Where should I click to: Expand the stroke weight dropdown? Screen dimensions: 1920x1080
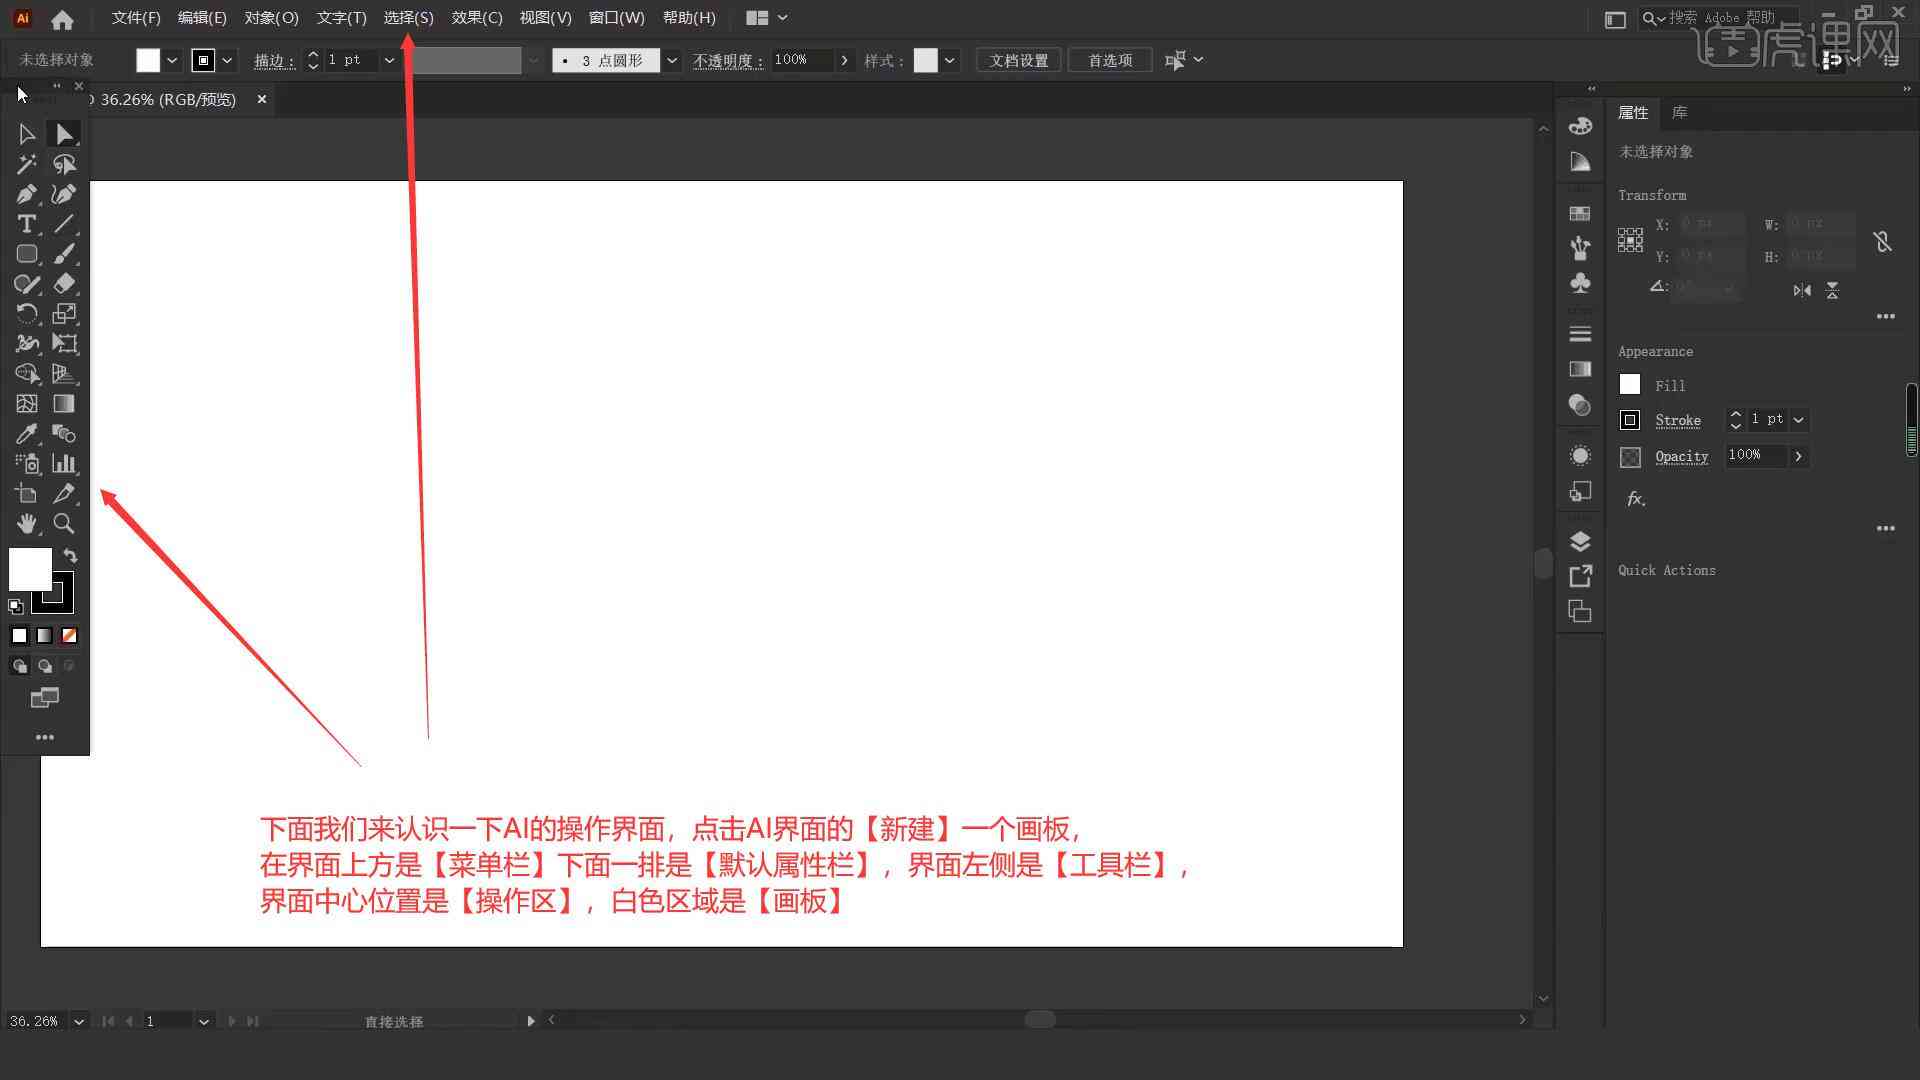[390, 59]
